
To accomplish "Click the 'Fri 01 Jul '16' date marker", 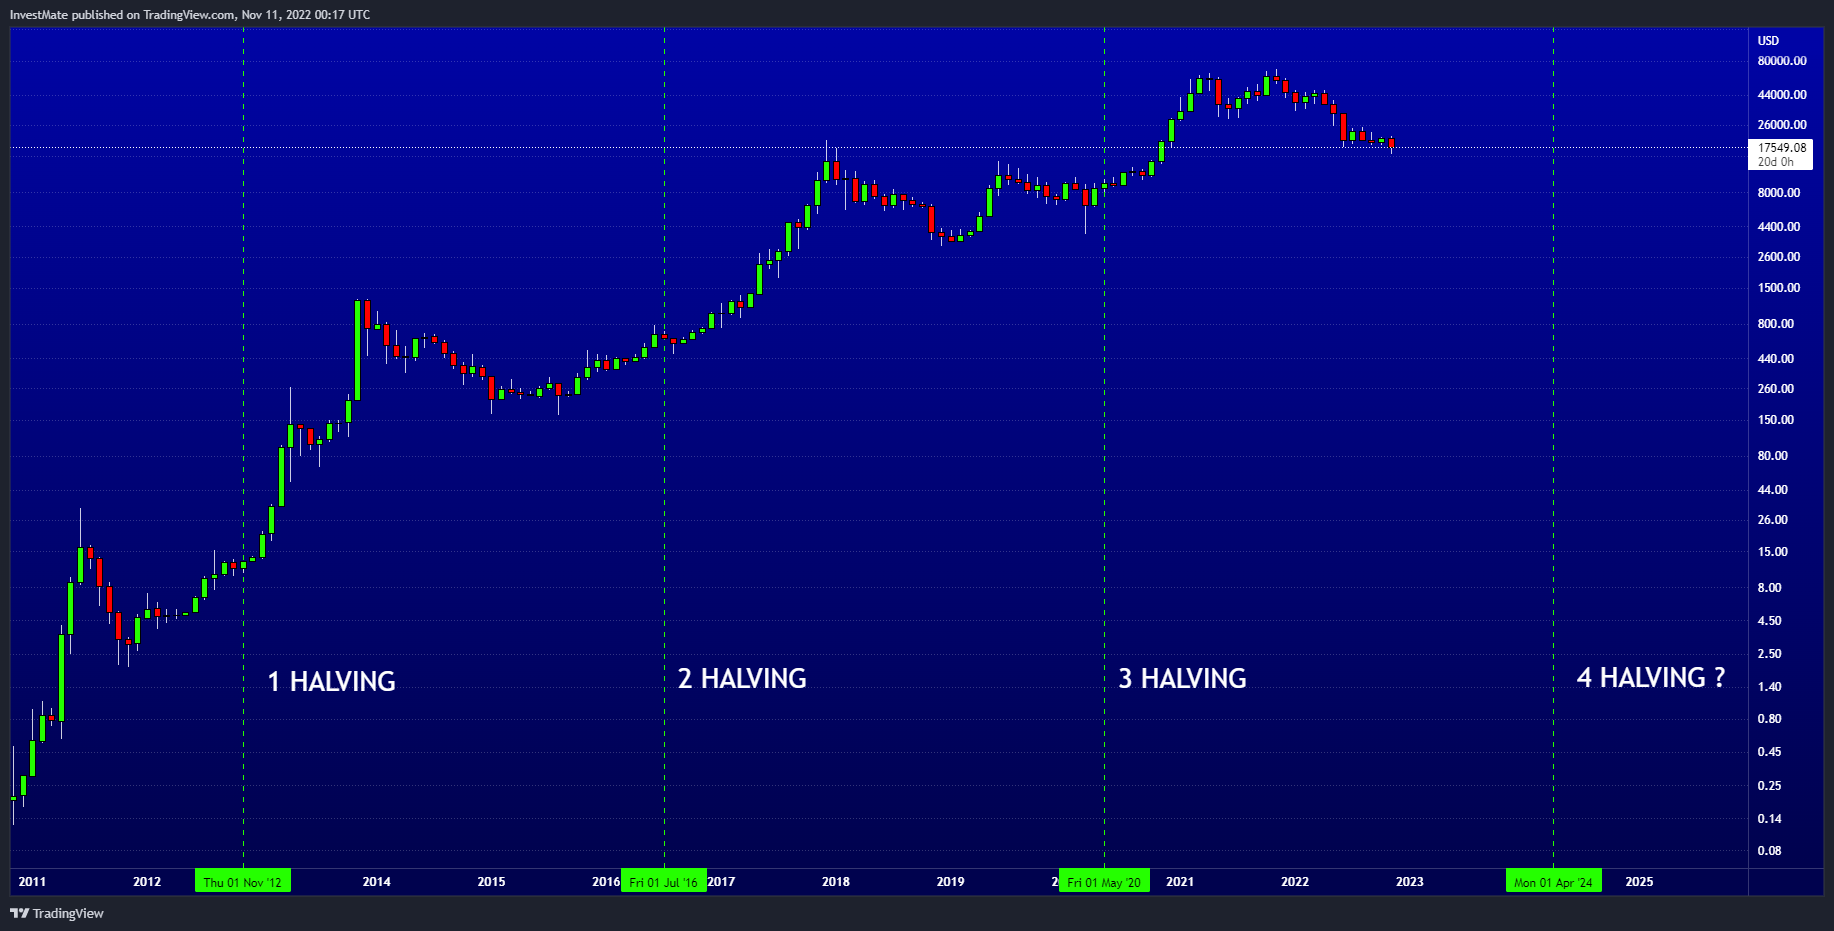I will point(664,881).
